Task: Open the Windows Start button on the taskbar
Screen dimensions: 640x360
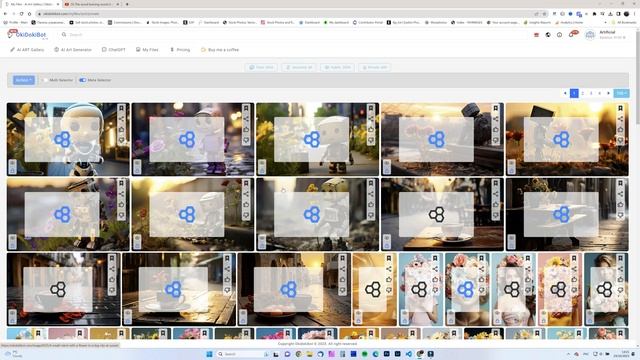Action: 209,354
